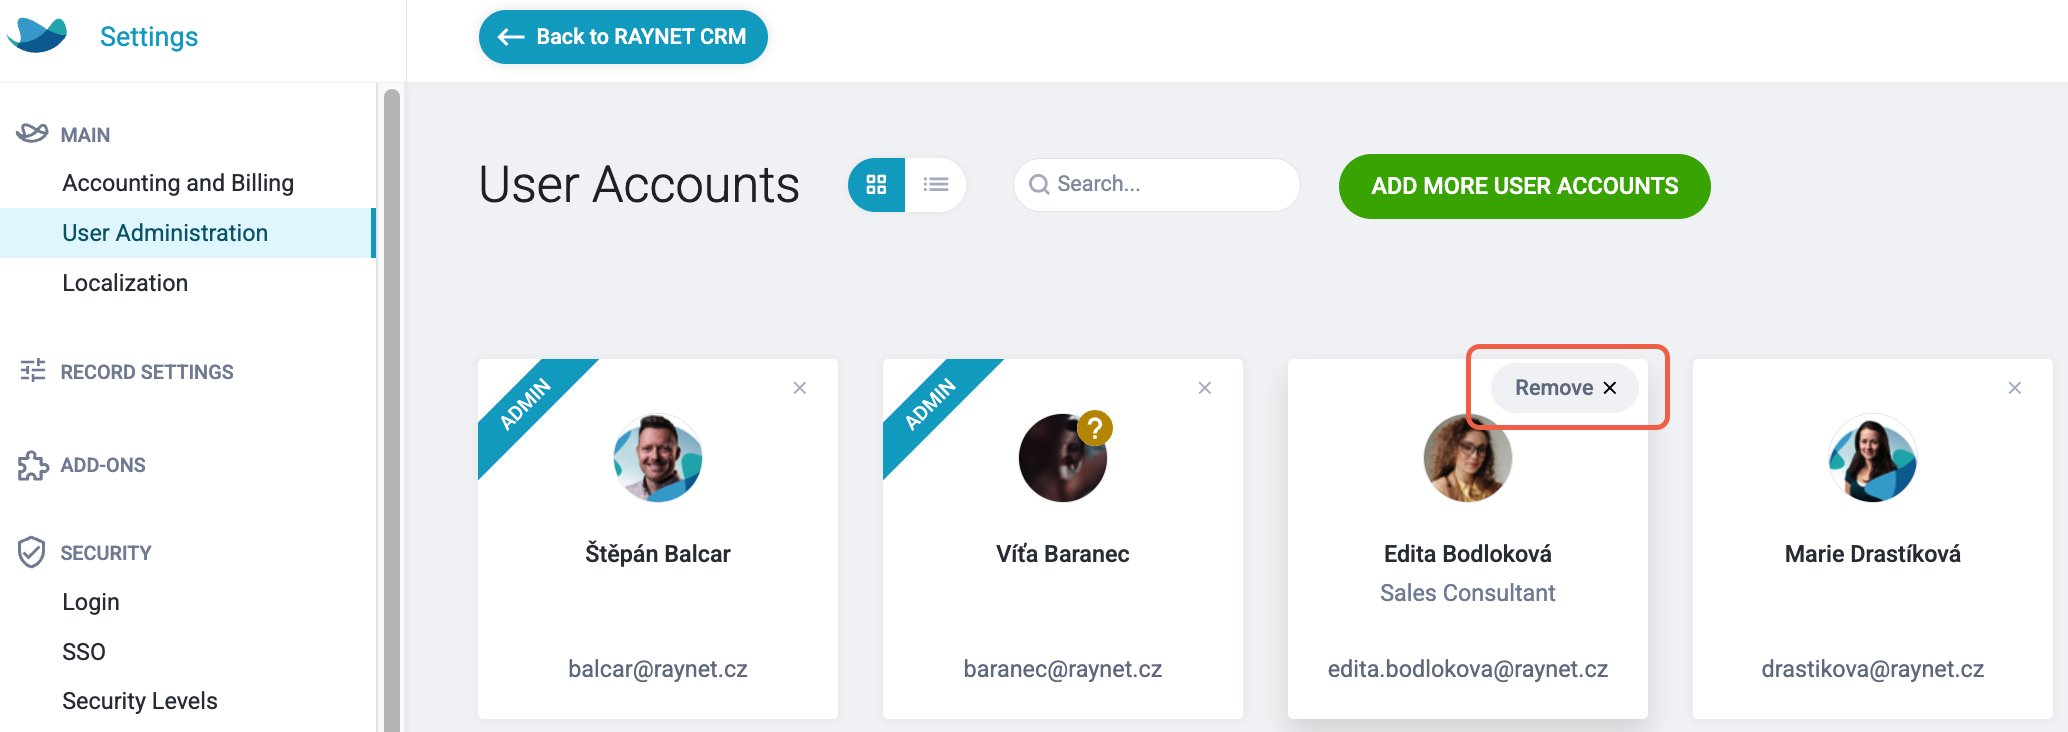This screenshot has width=2068, height=732.
Task: Click the question mark badge on Víťa Baranec
Action: coord(1095,429)
